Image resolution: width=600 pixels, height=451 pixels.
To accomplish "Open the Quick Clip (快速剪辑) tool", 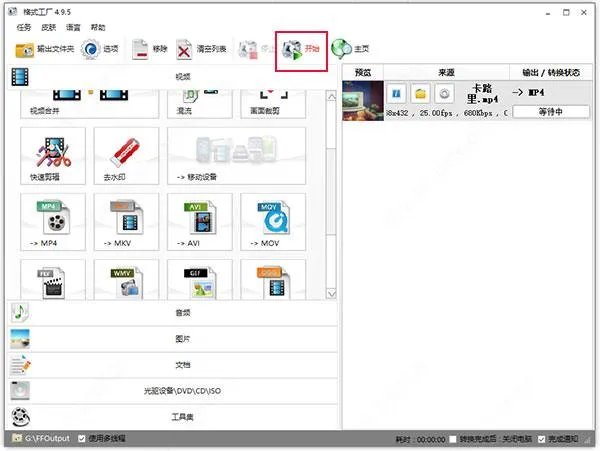I will [51, 155].
